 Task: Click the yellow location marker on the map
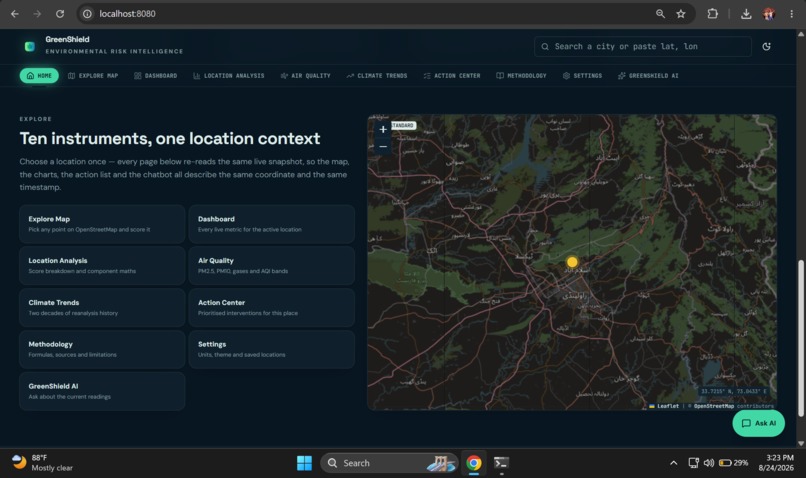pyautogui.click(x=572, y=262)
